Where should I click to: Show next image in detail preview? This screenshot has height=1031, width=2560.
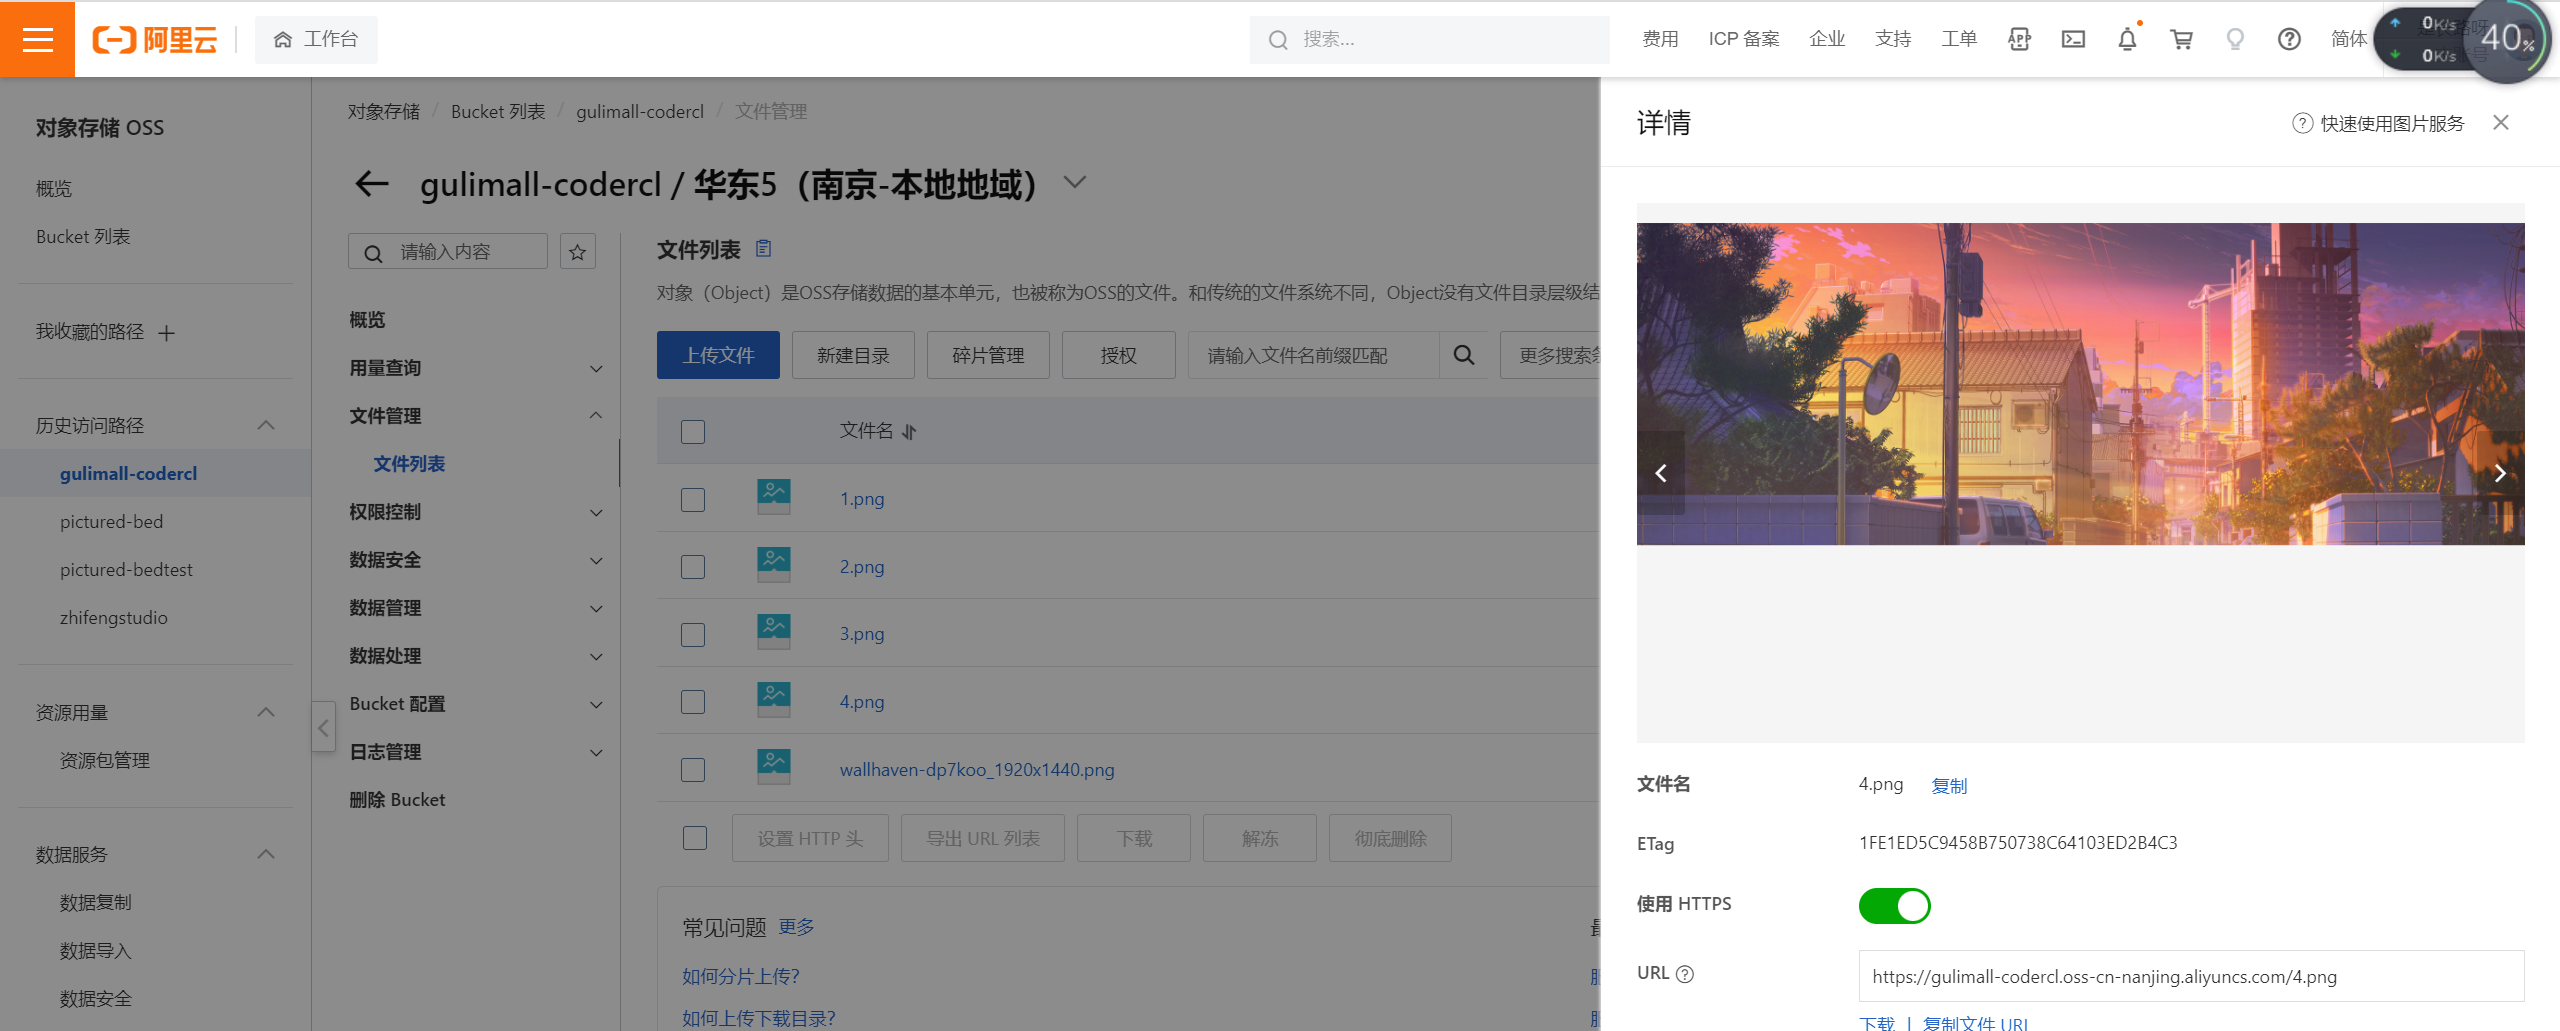(x=2500, y=473)
